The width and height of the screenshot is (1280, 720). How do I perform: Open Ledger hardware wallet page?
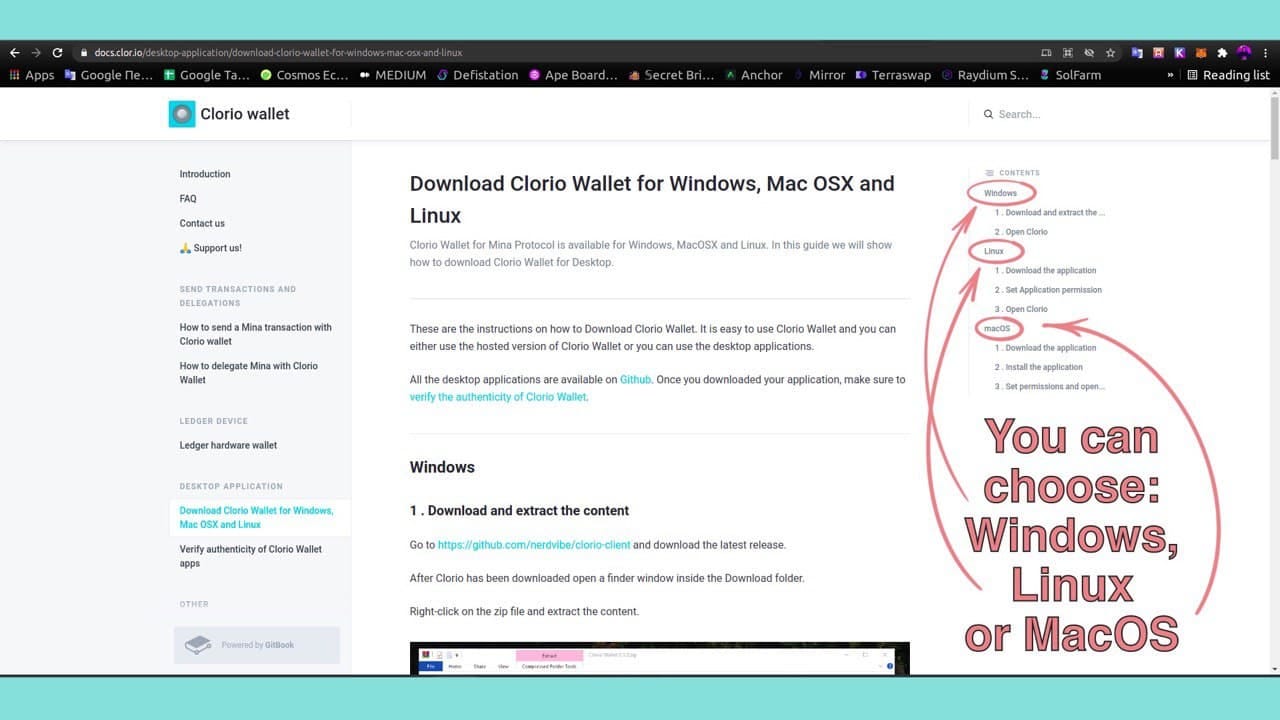(228, 445)
